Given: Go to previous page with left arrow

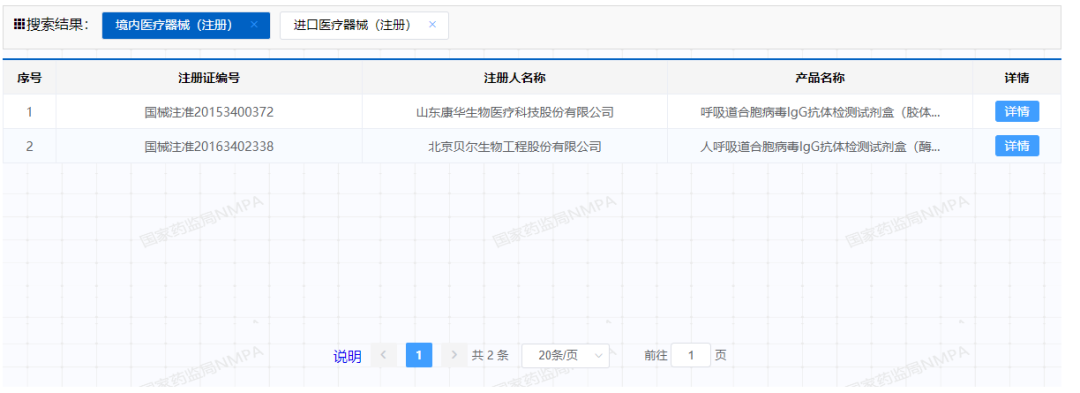Looking at the screenshot, I should [384, 355].
